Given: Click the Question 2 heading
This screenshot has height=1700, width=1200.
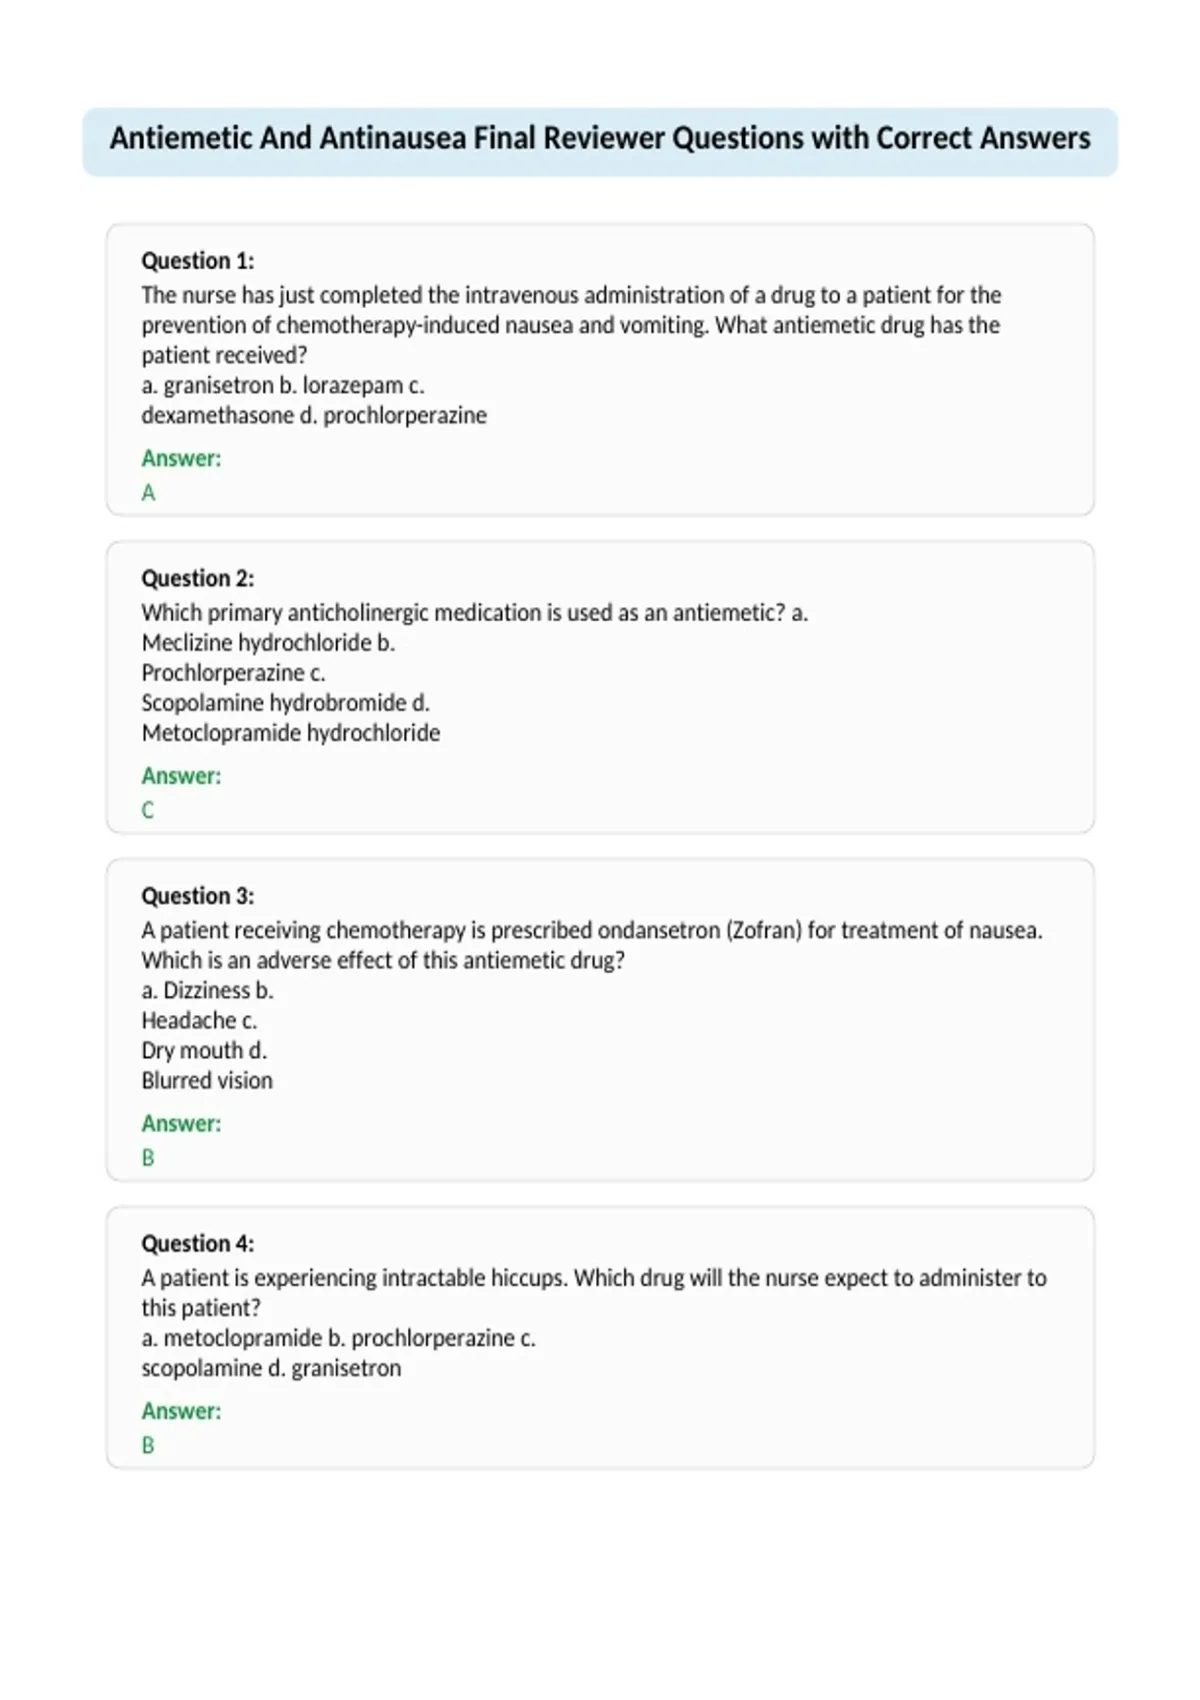Looking at the screenshot, I should click(198, 579).
